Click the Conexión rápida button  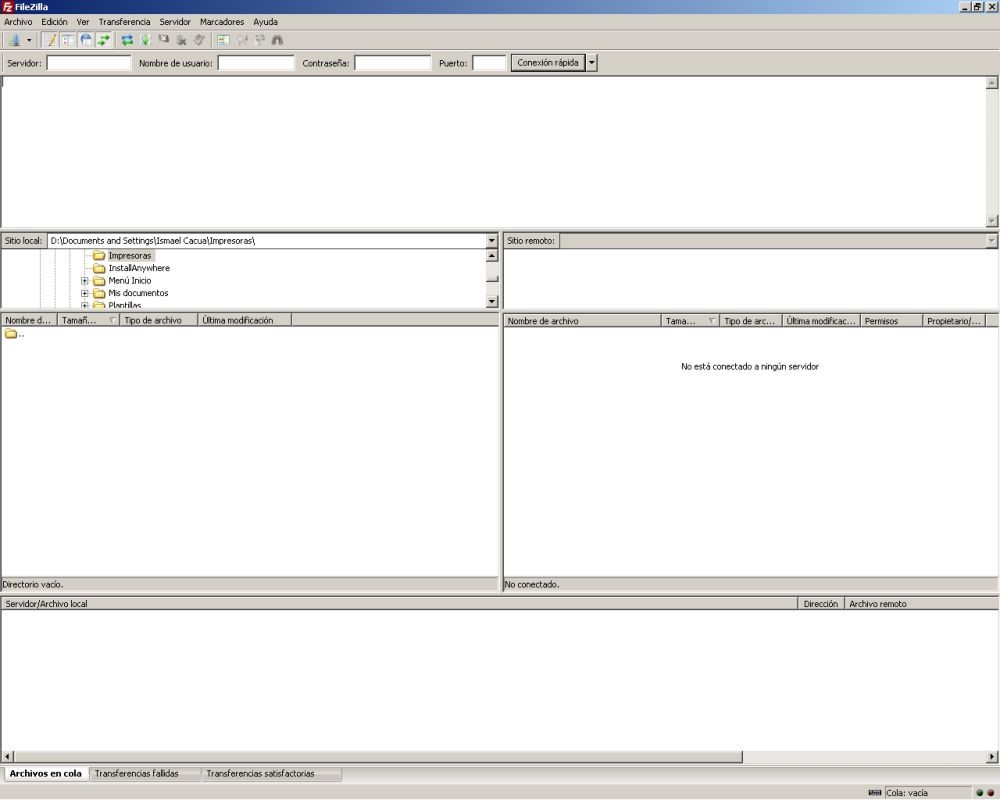point(548,63)
